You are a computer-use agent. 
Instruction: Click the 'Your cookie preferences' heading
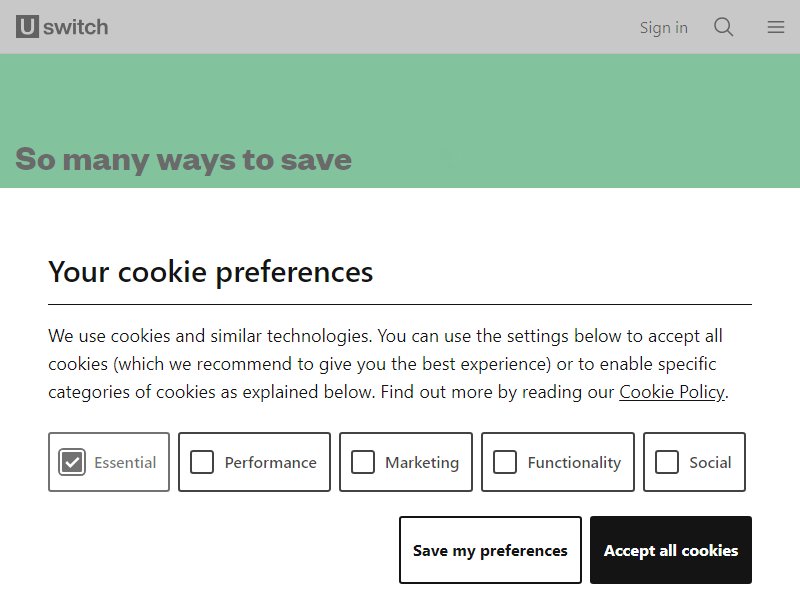211,271
